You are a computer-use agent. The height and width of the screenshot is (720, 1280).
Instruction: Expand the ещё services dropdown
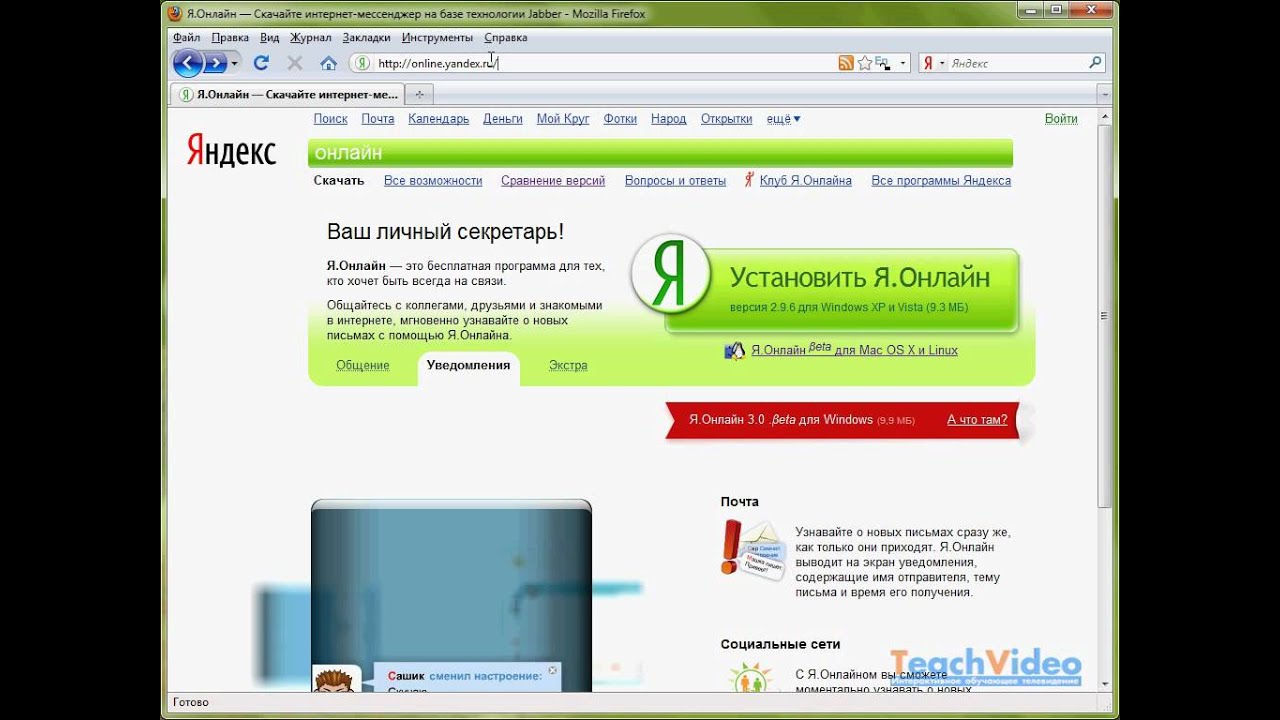[783, 118]
